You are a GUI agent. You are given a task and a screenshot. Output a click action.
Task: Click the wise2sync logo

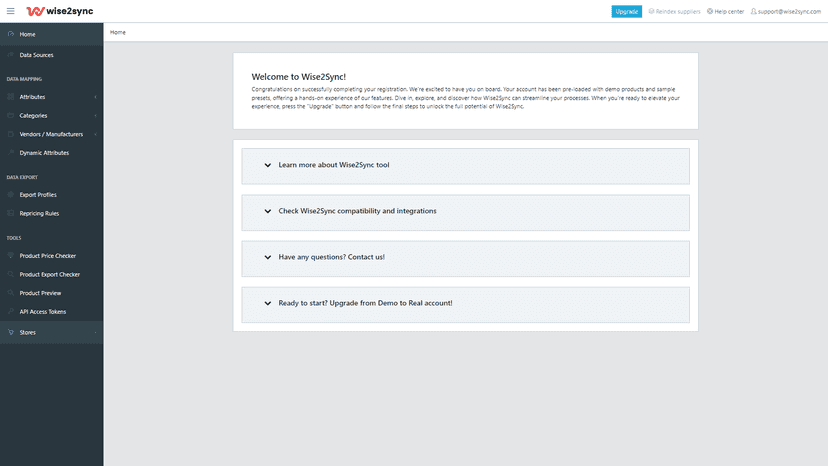(60, 11)
